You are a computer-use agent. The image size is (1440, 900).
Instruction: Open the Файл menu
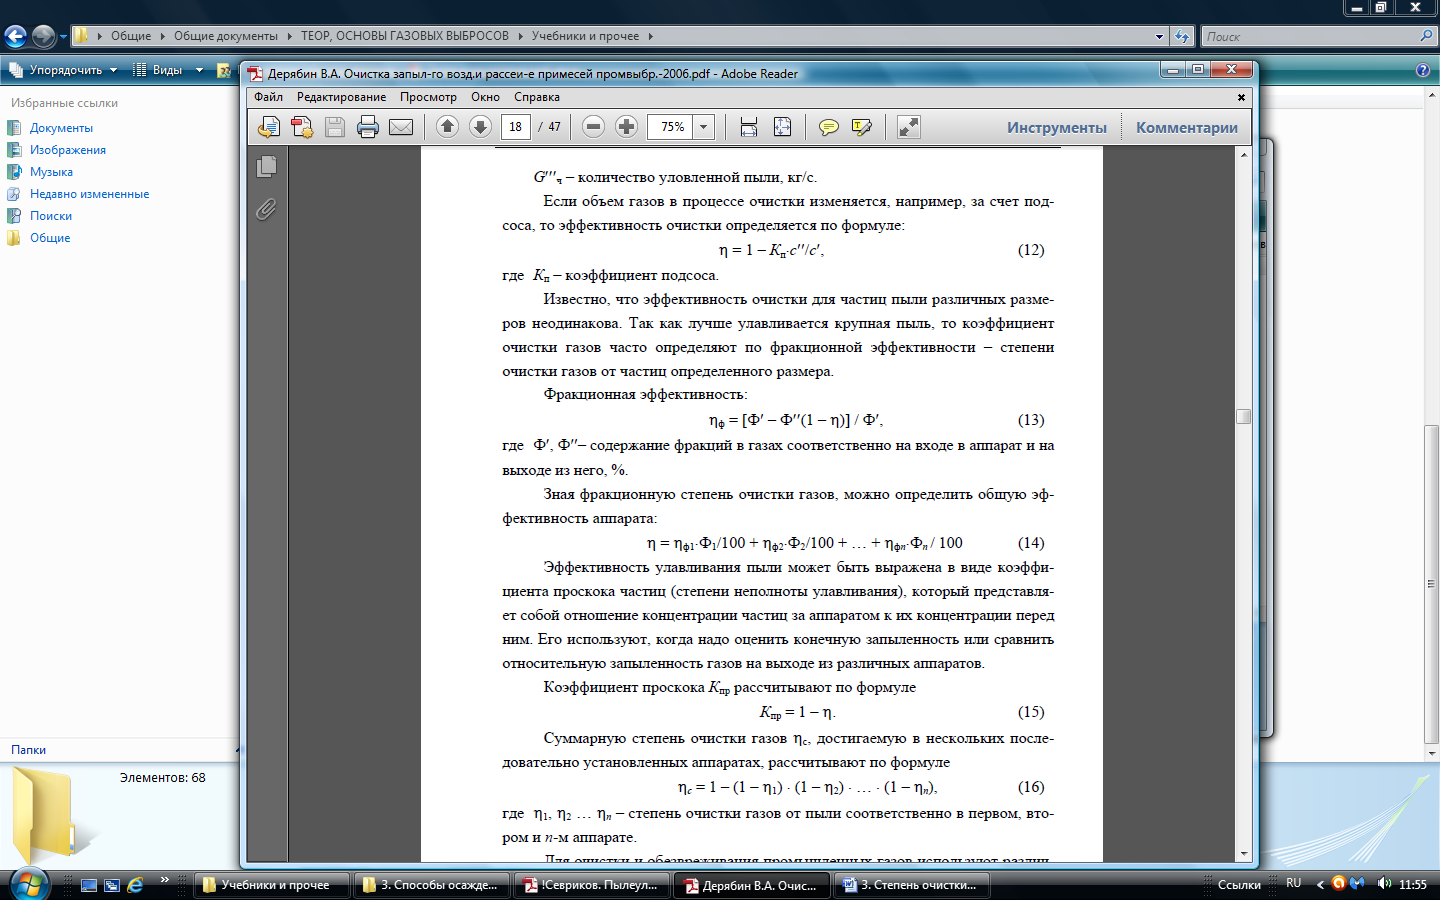point(268,97)
